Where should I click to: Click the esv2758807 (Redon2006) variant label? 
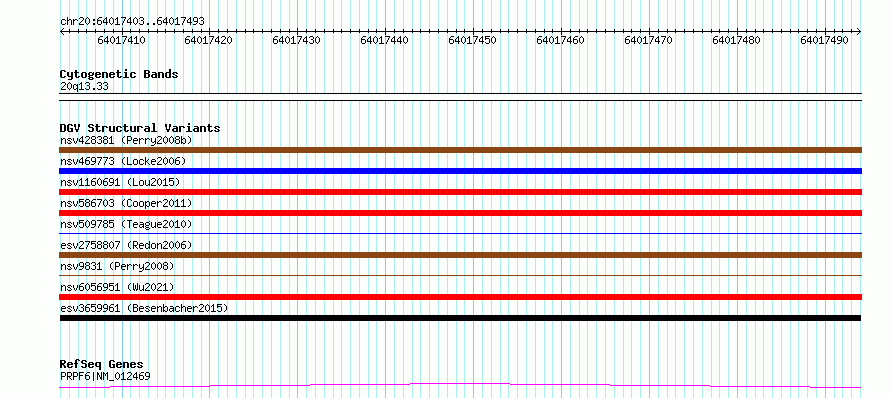pyautogui.click(x=126, y=245)
